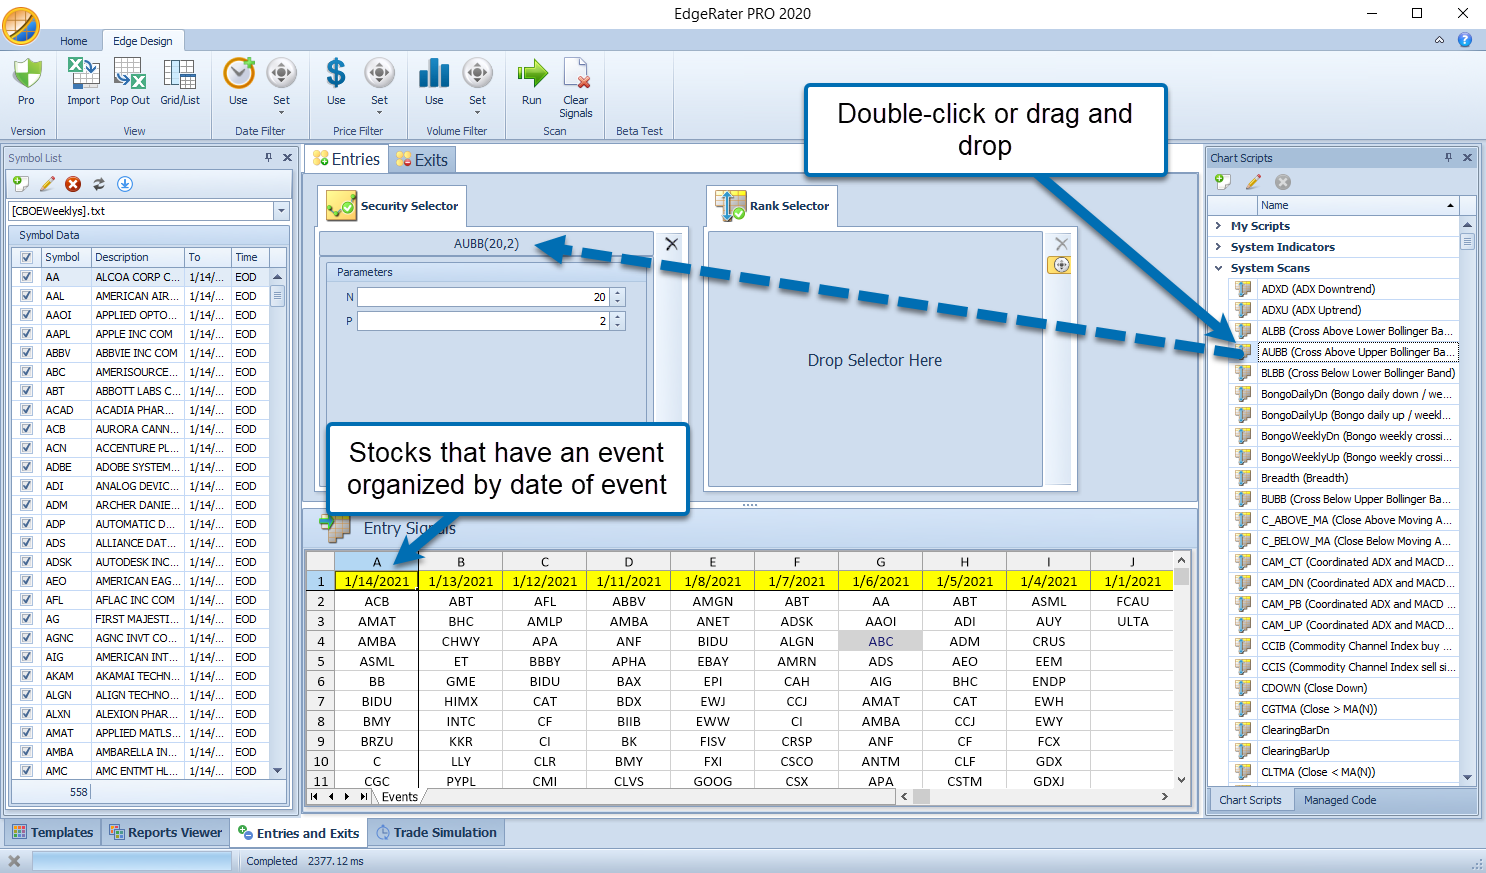Viewport: 1486px width, 873px height.
Task: Click the Chart Scripts vertical scrollbar thumb
Action: 1468,241
